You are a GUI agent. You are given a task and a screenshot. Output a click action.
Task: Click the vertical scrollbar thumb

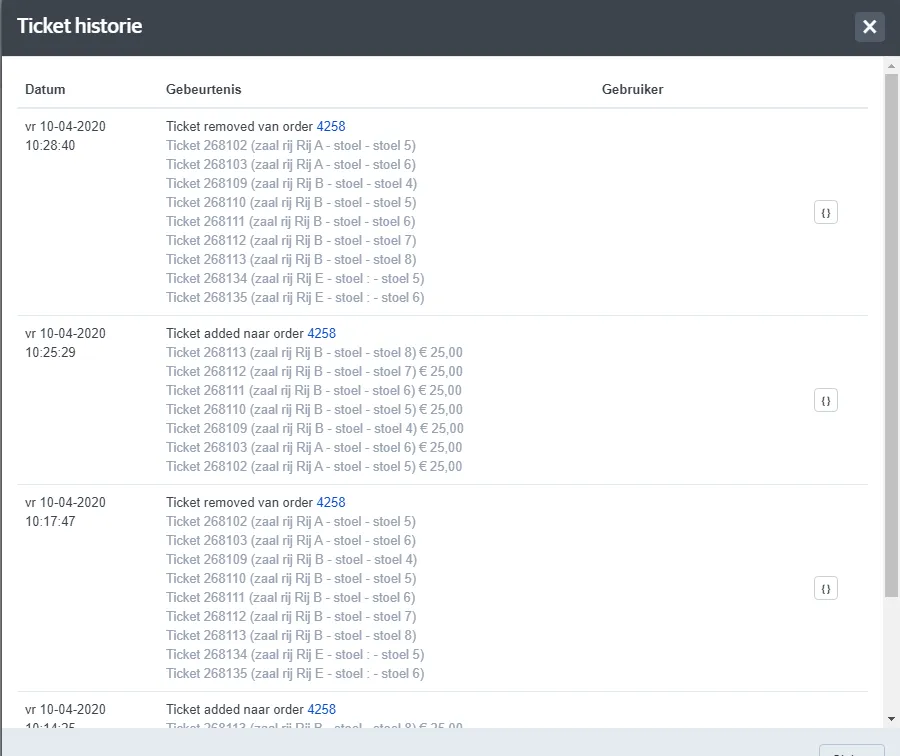(x=891, y=335)
